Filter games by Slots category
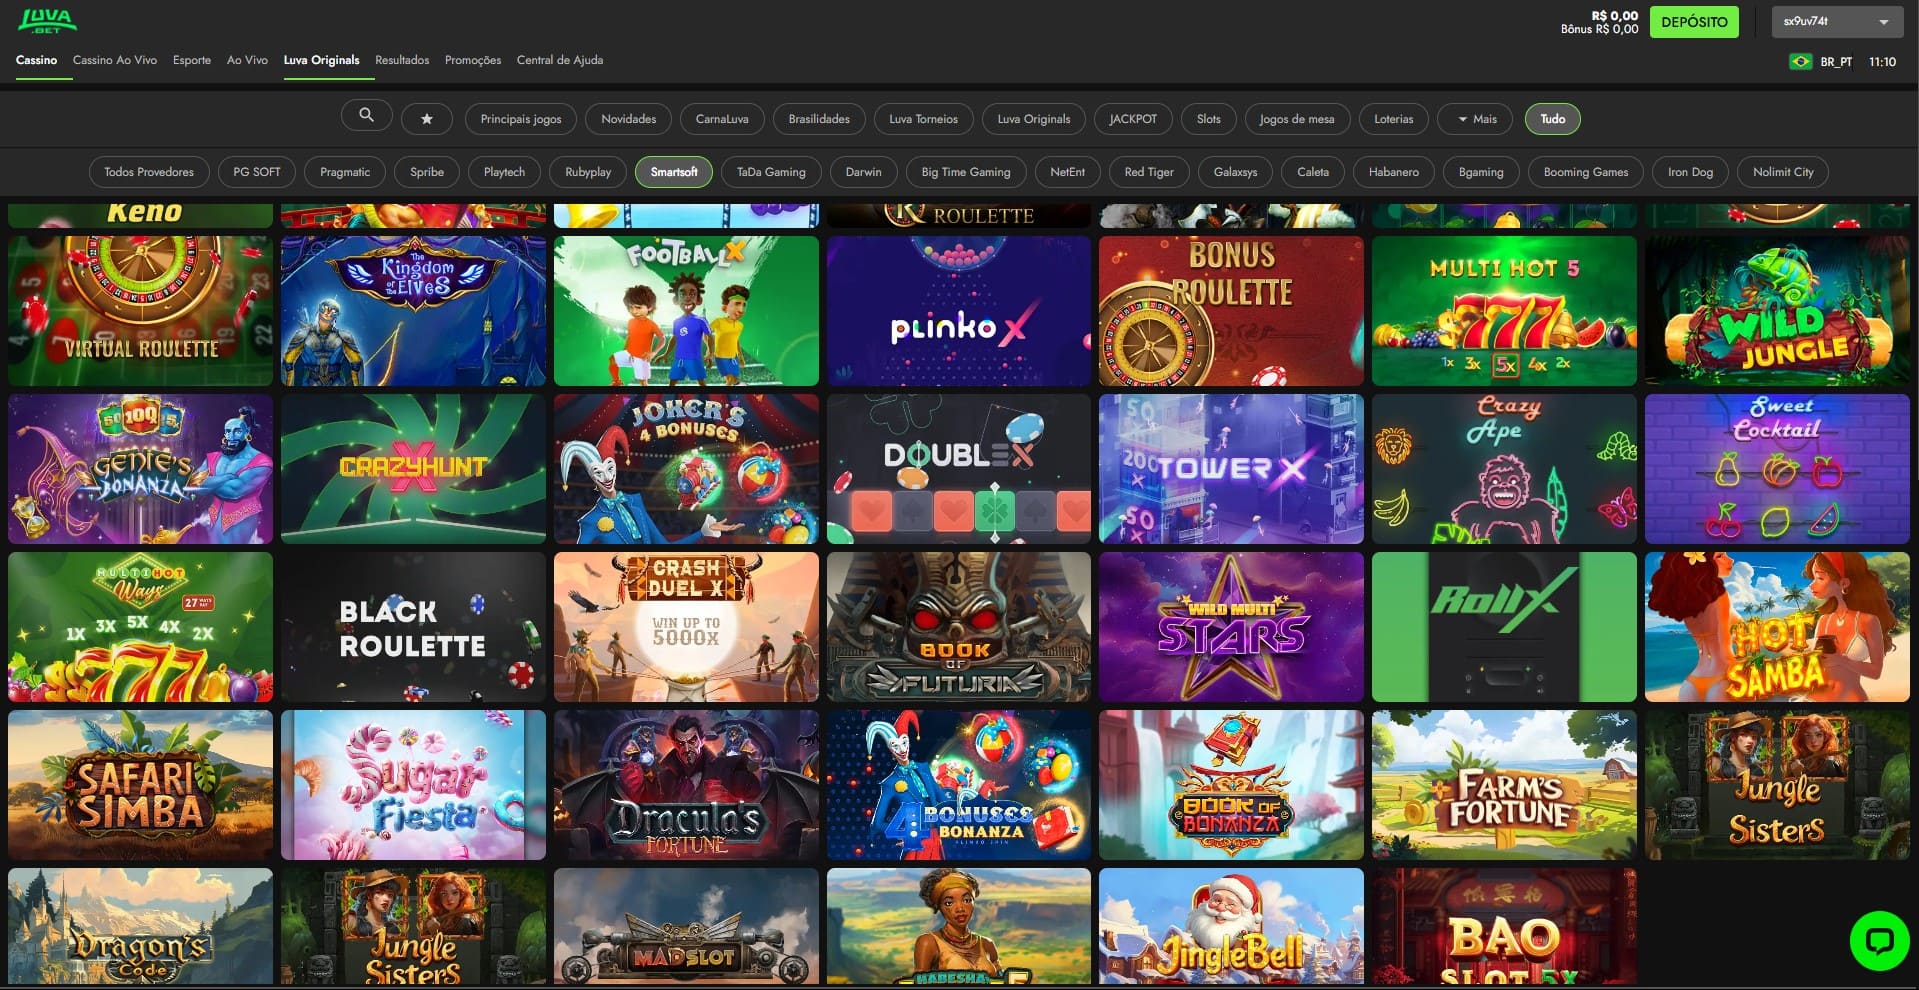Image resolution: width=1919 pixels, height=990 pixels. (x=1209, y=119)
